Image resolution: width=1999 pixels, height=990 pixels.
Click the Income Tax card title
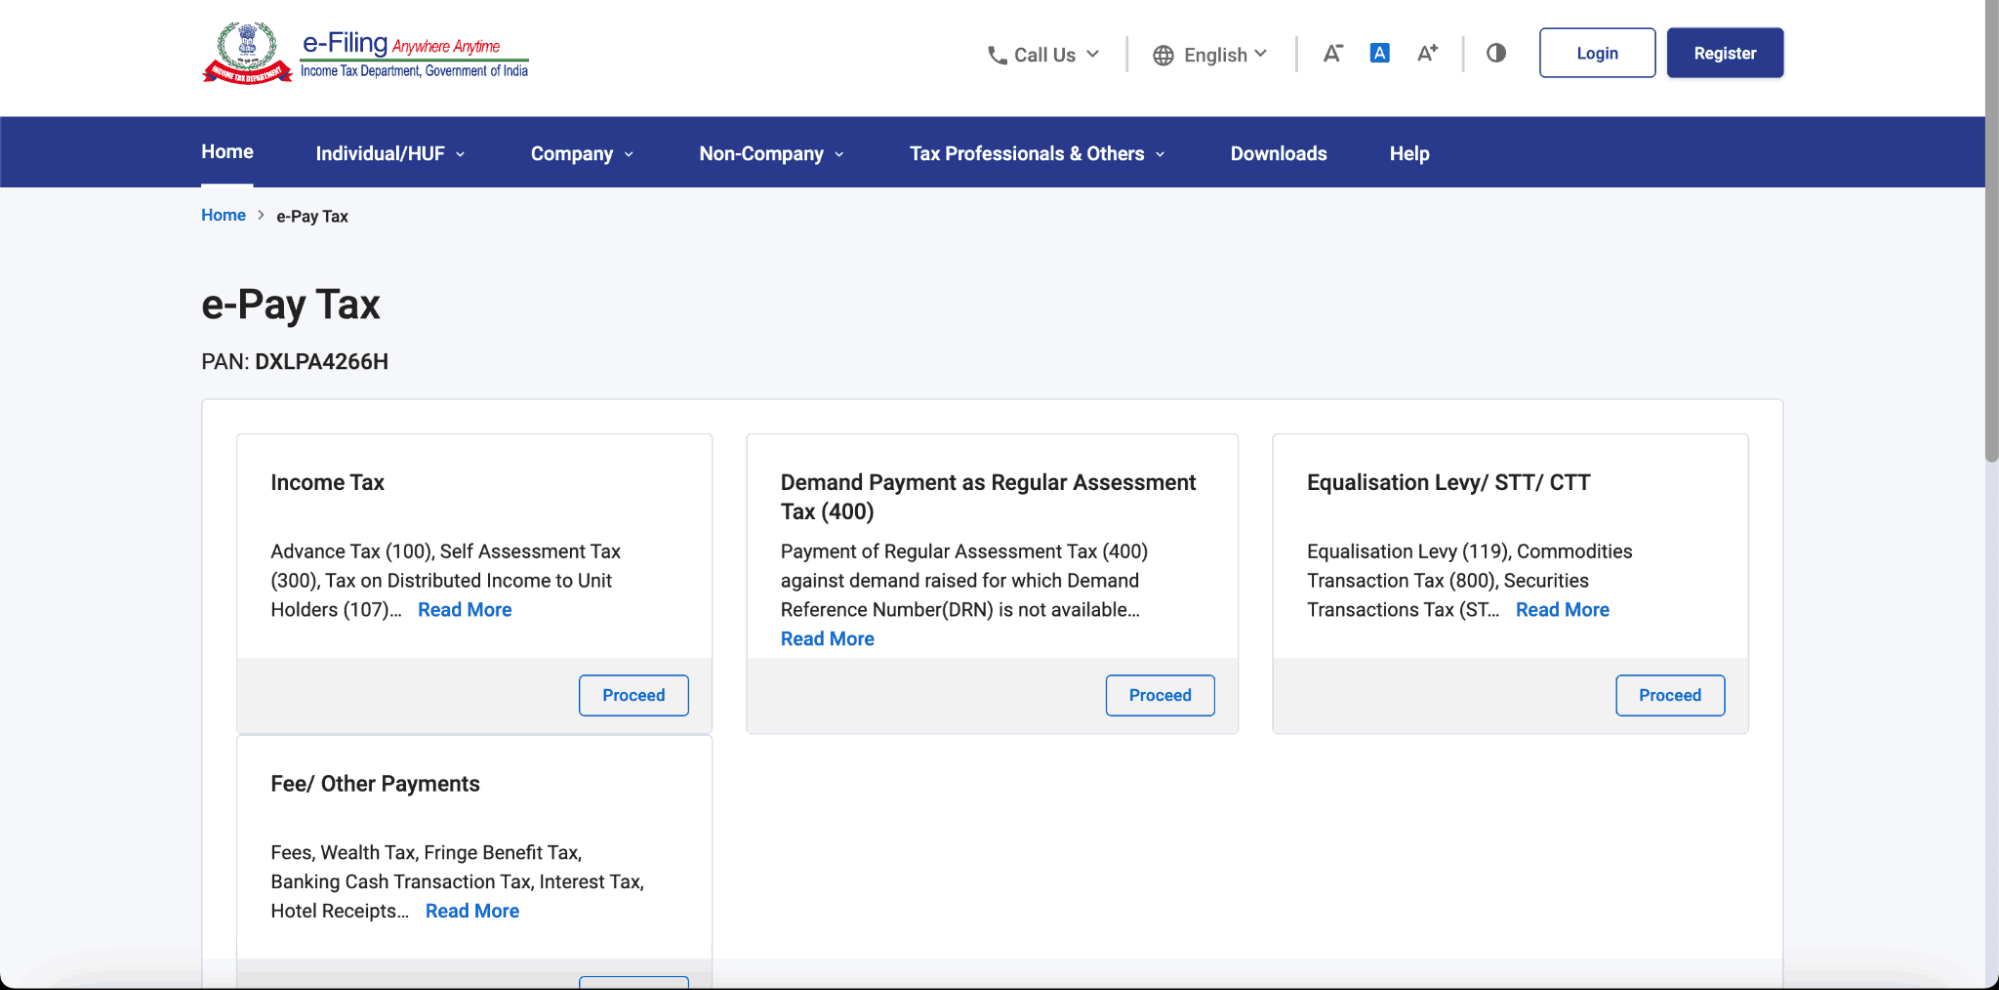[x=327, y=482]
